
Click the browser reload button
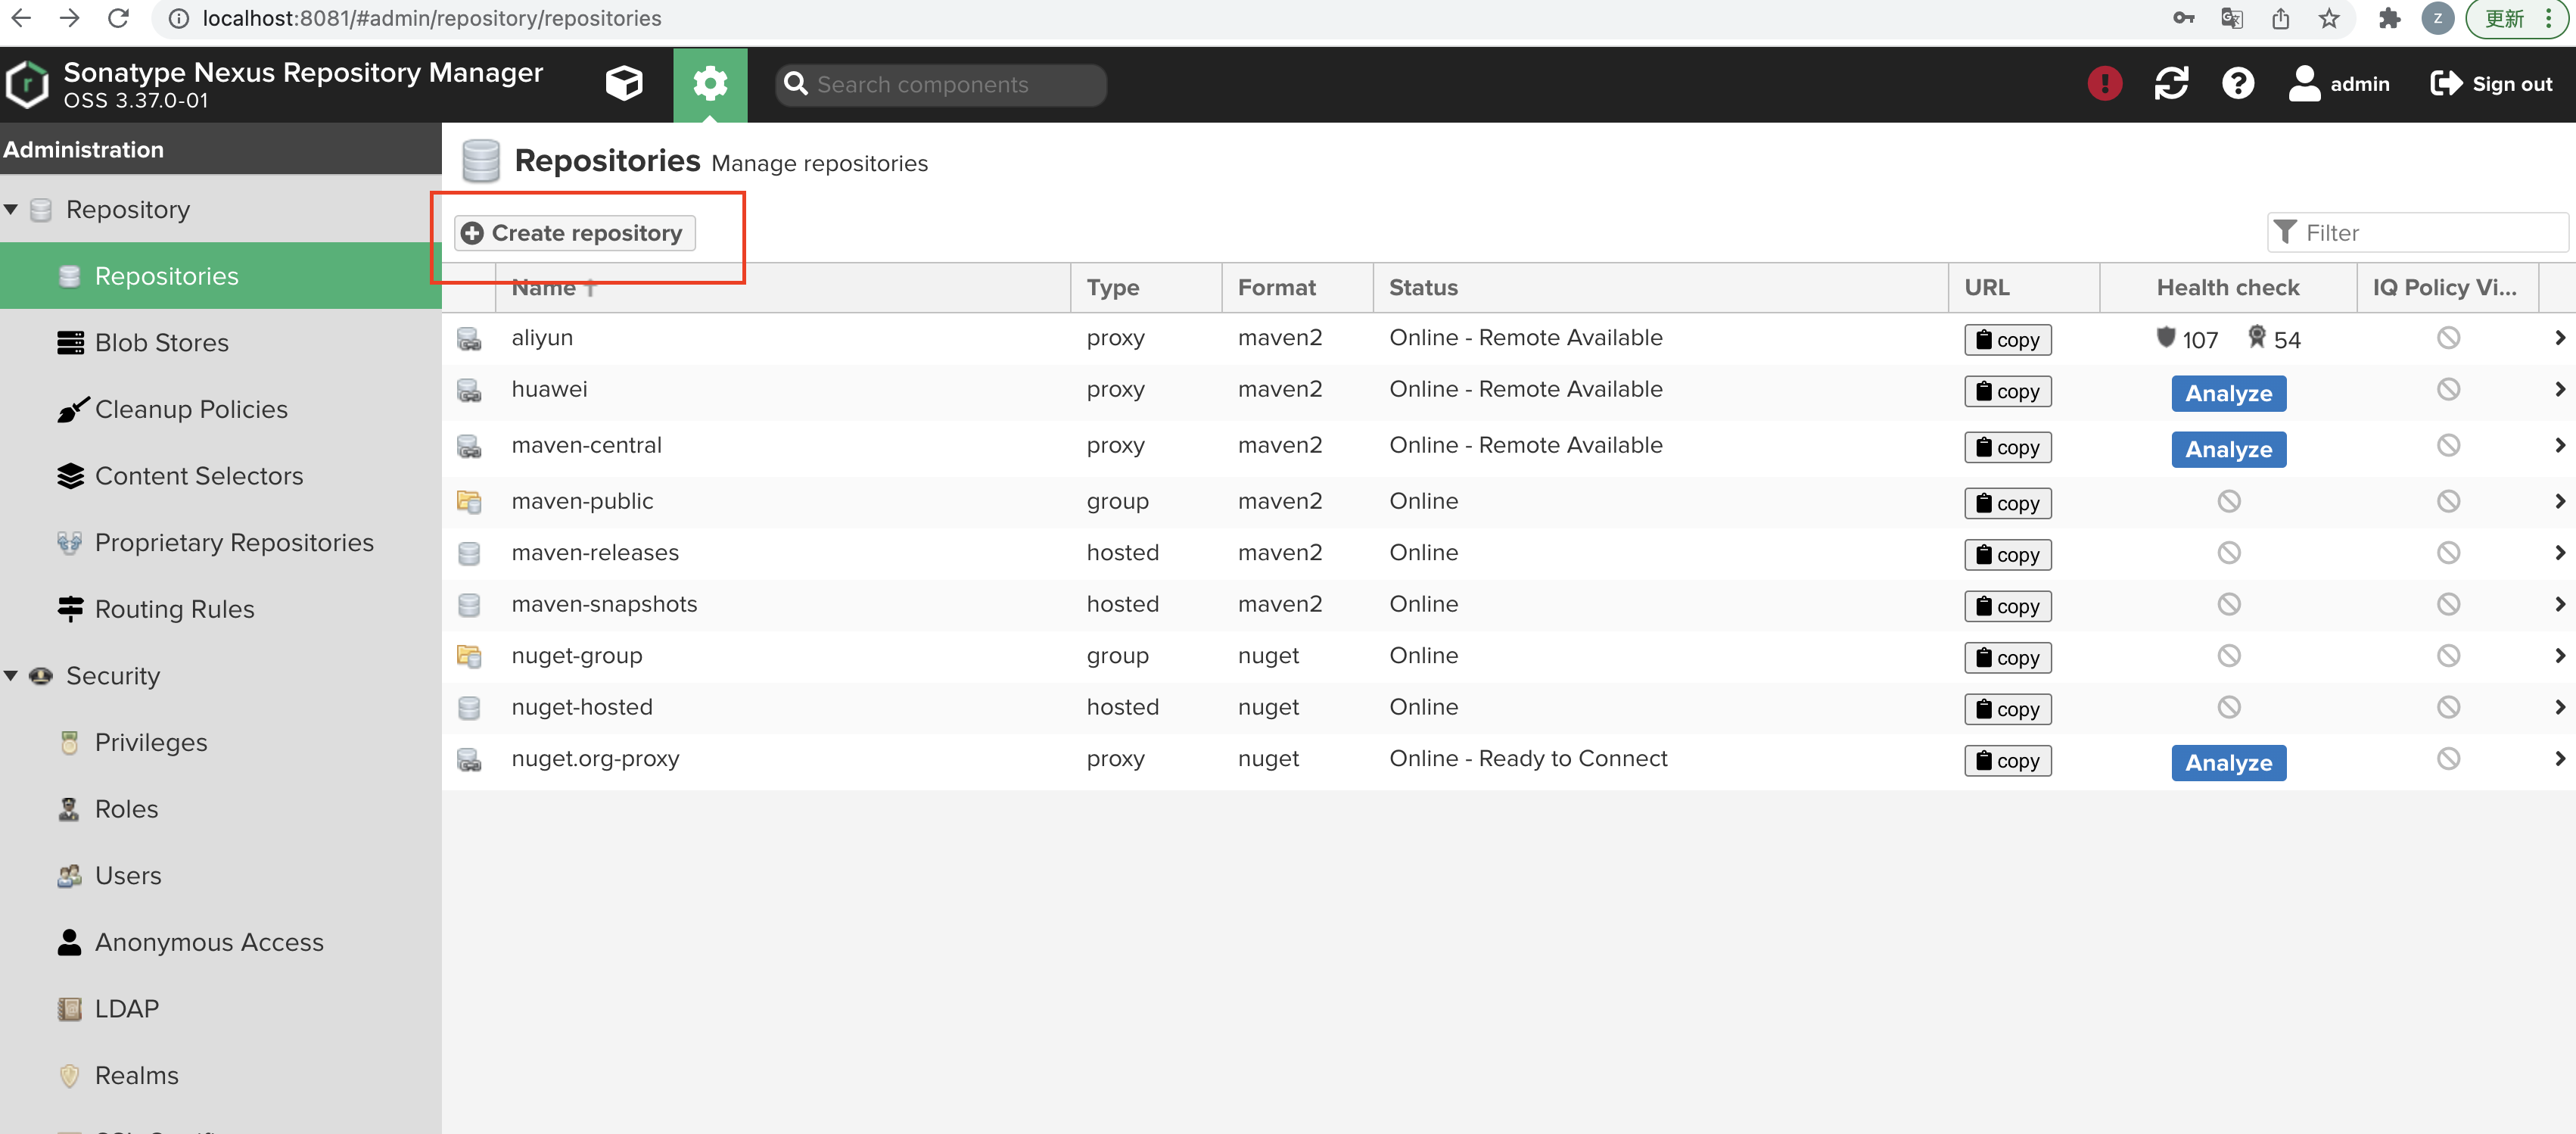118,18
